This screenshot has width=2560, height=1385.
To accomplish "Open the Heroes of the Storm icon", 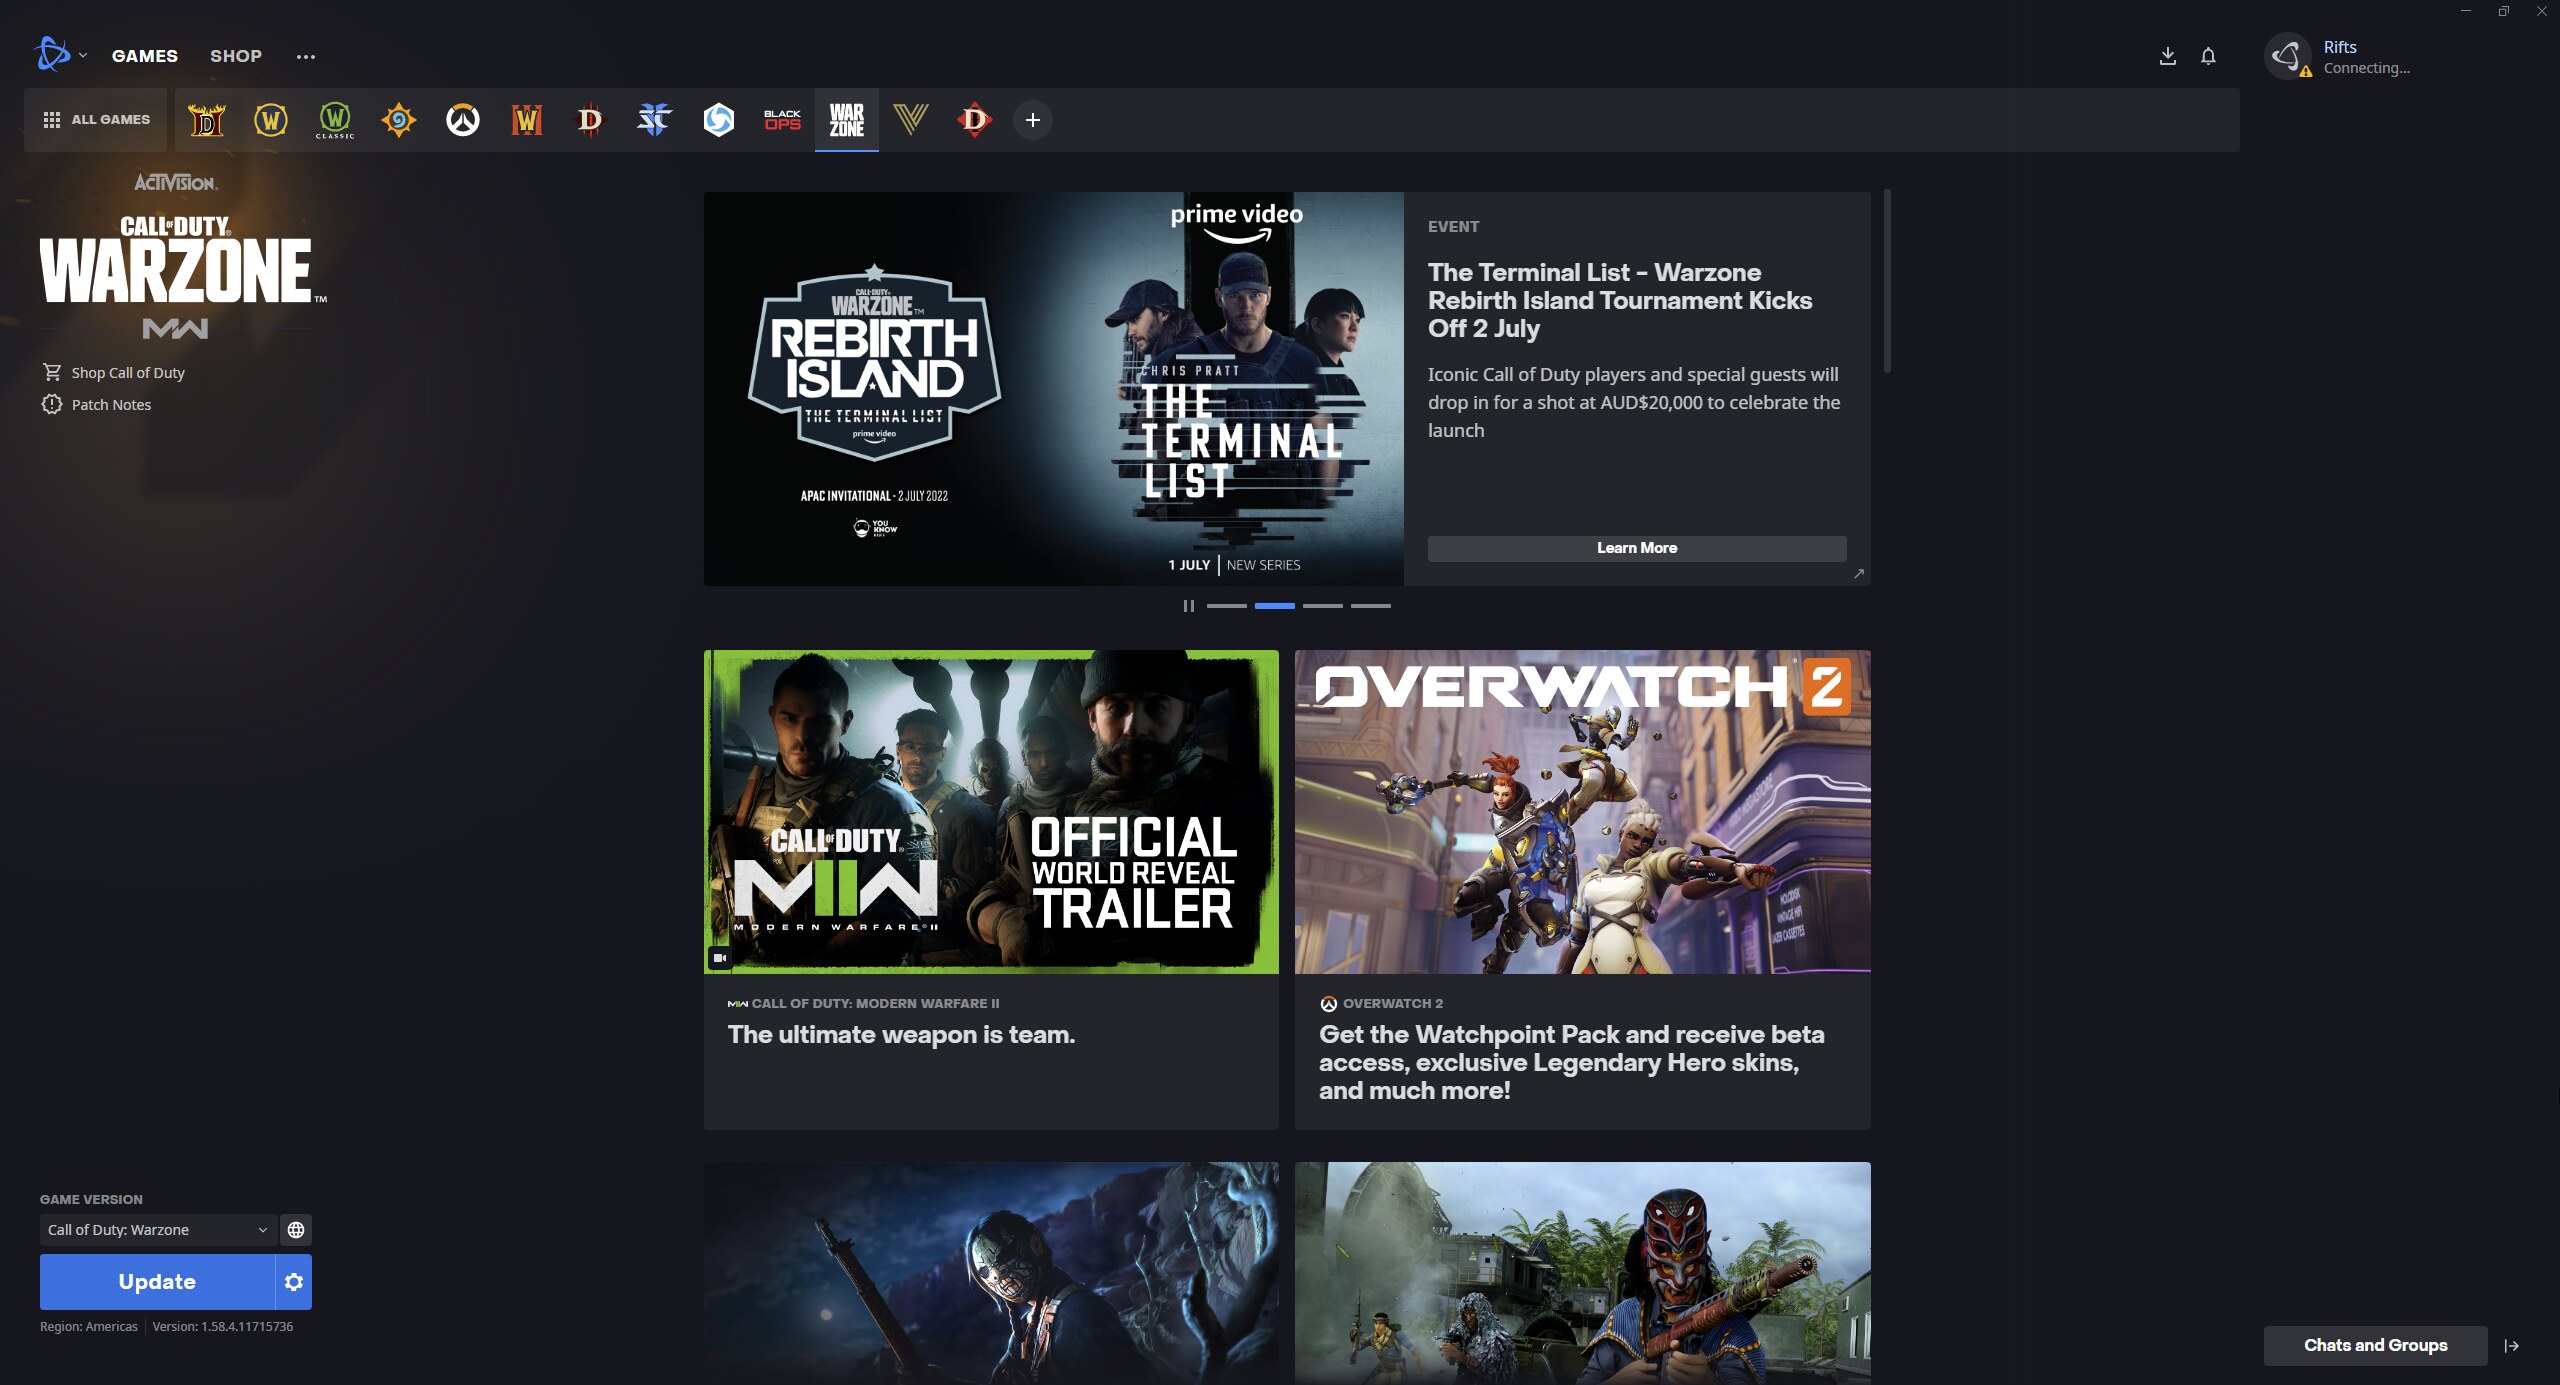I will [719, 120].
